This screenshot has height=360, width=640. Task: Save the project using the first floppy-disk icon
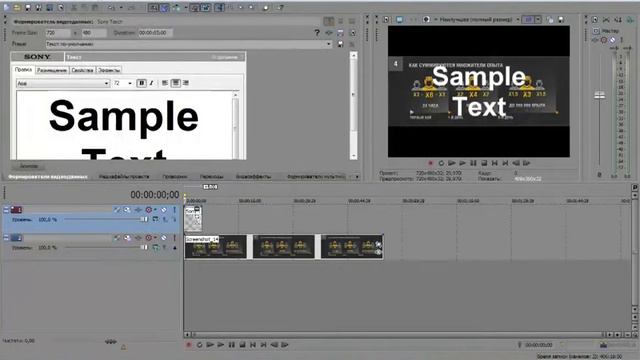[x=28, y=7]
